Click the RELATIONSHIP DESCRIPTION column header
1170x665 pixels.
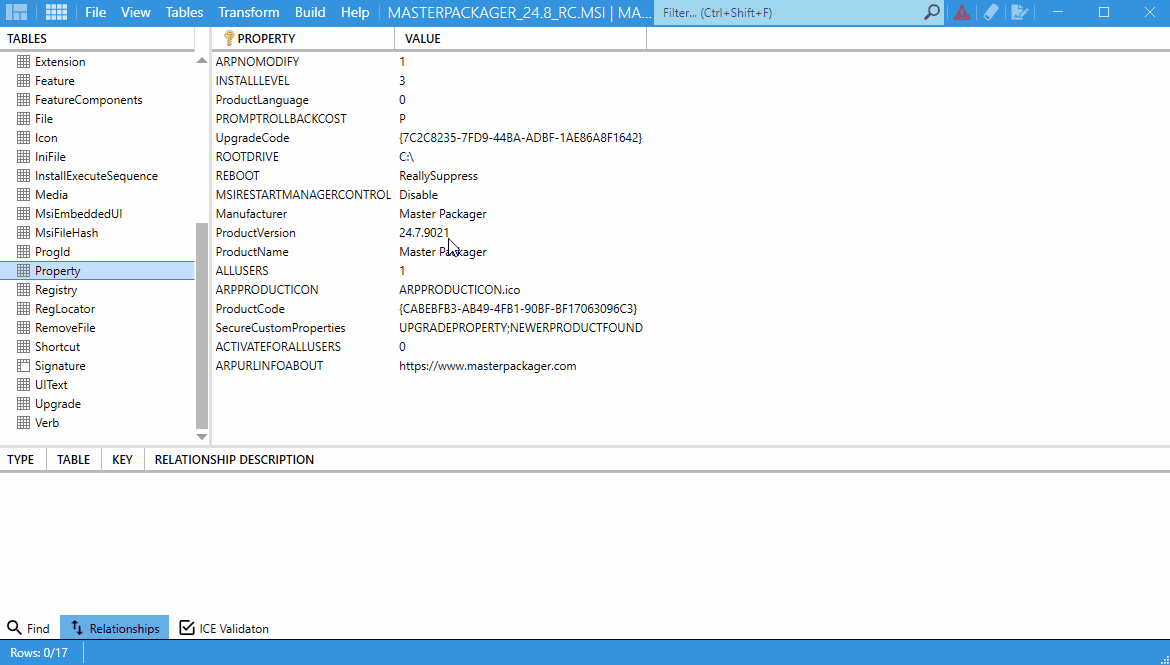pyautogui.click(x=234, y=460)
